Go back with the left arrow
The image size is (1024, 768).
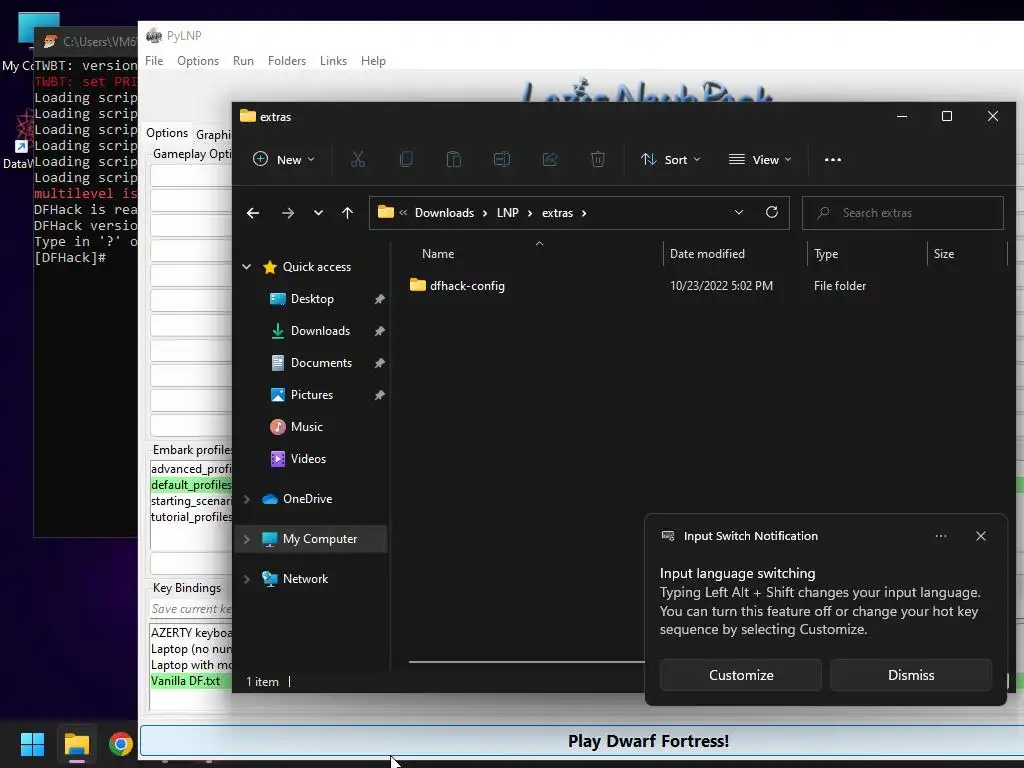pos(253,213)
